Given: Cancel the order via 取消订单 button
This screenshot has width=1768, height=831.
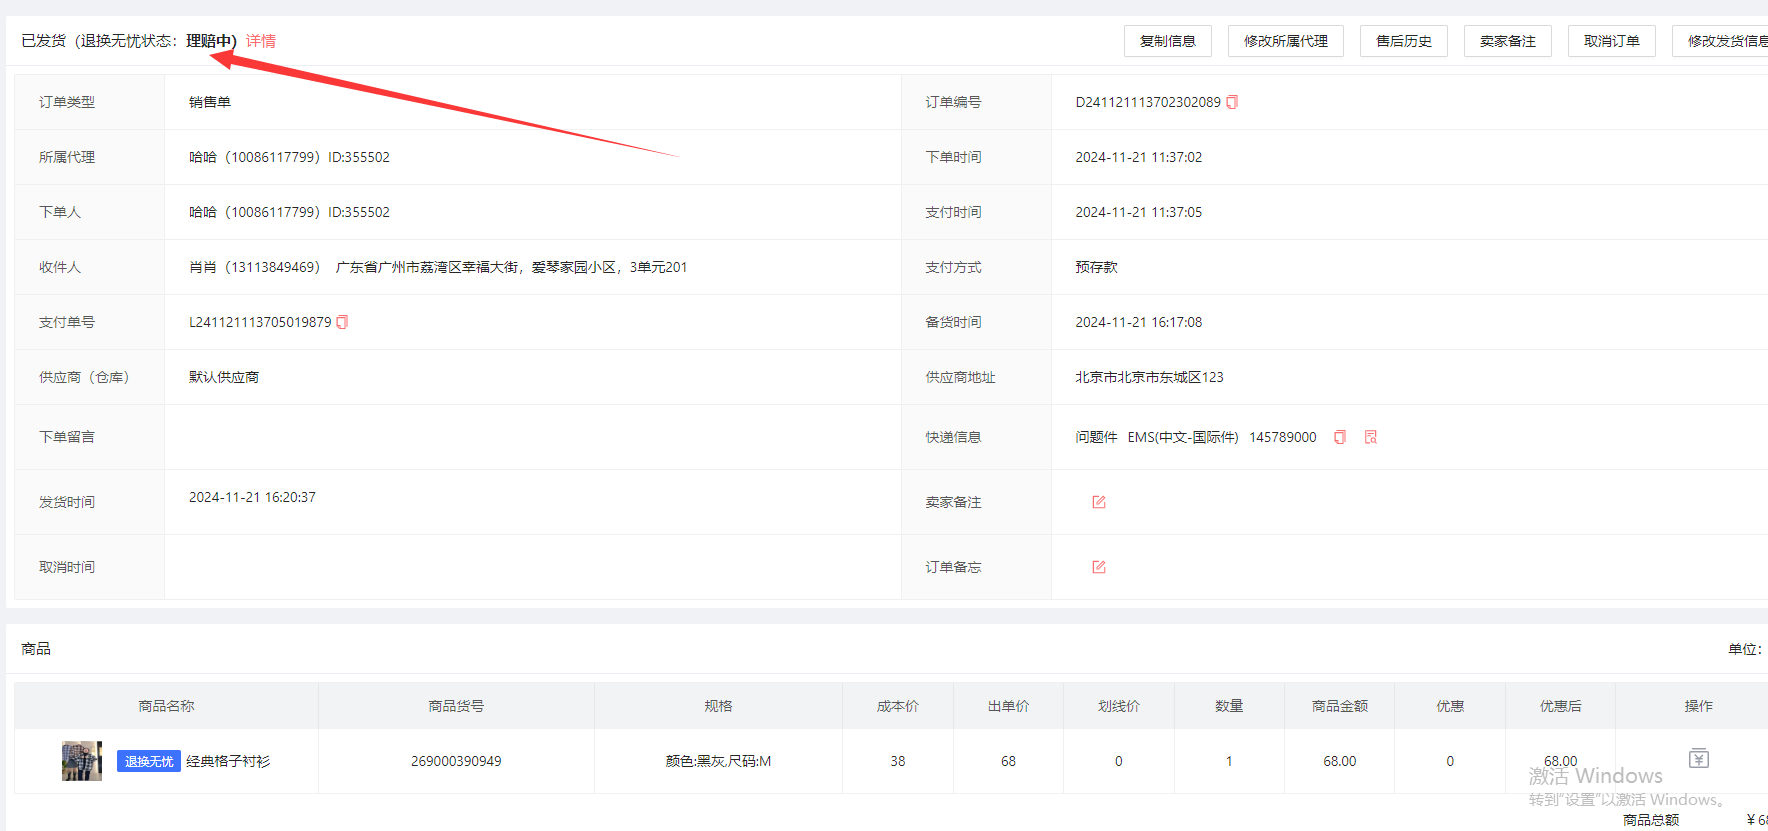Looking at the screenshot, I should coord(1611,41).
